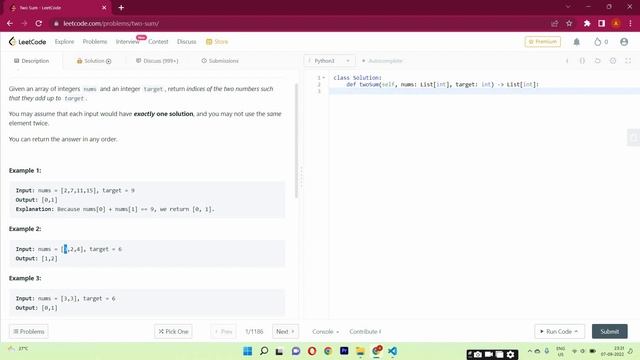This screenshot has width=640, height=360.
Task: Open File Explorer from taskbar
Action: [x=360, y=351]
